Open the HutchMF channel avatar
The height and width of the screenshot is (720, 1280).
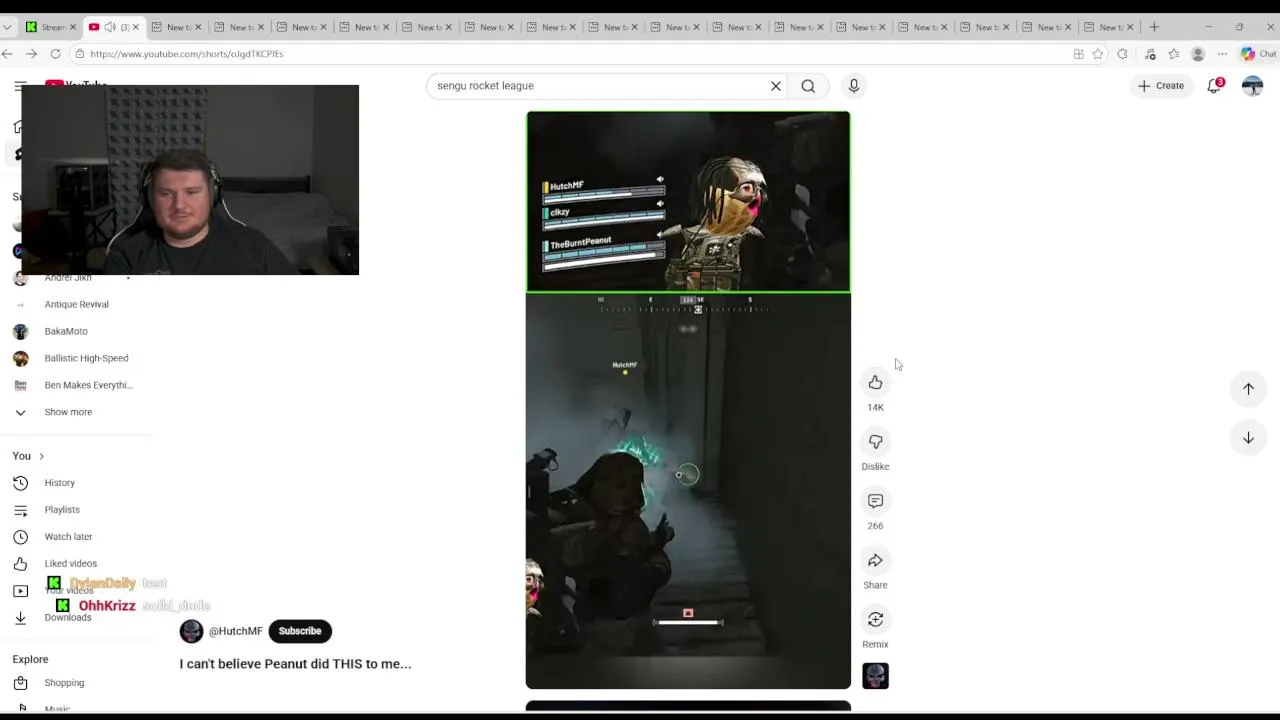pyautogui.click(x=191, y=631)
